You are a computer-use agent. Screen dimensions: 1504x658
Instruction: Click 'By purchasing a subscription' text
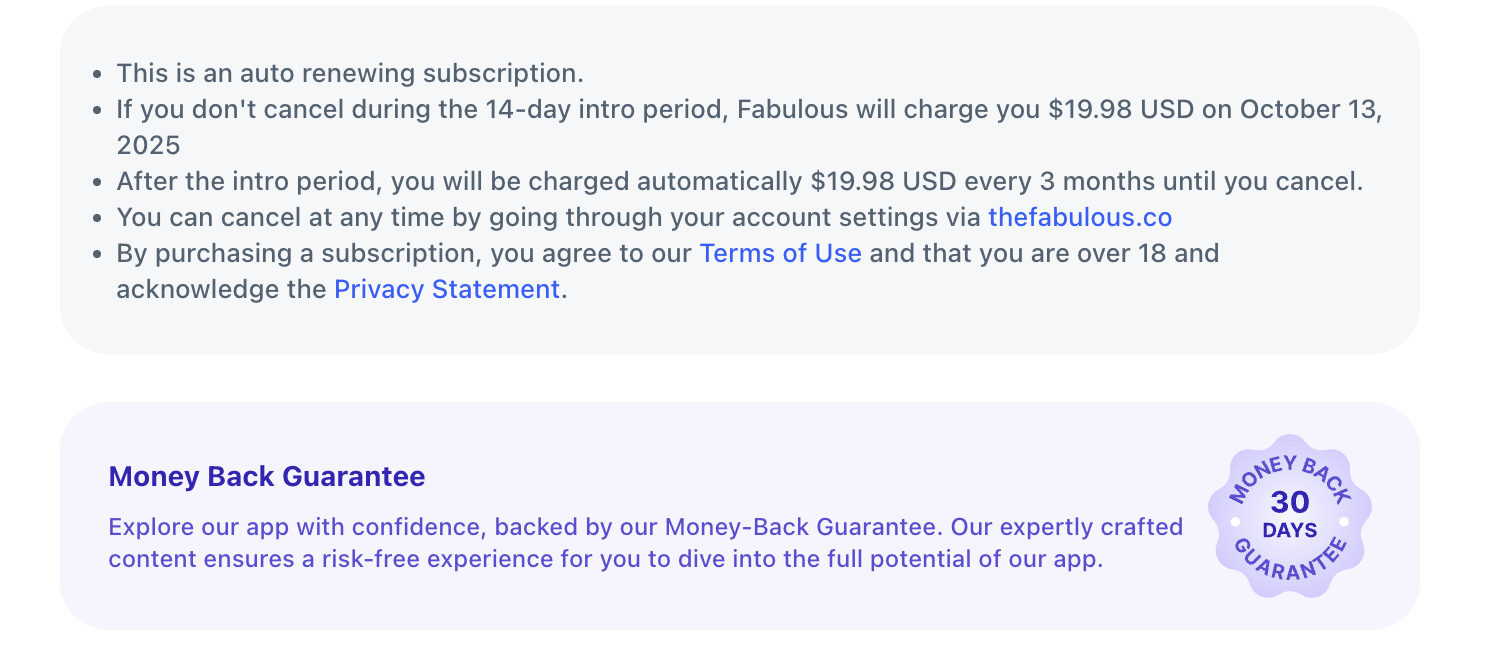pos(300,253)
